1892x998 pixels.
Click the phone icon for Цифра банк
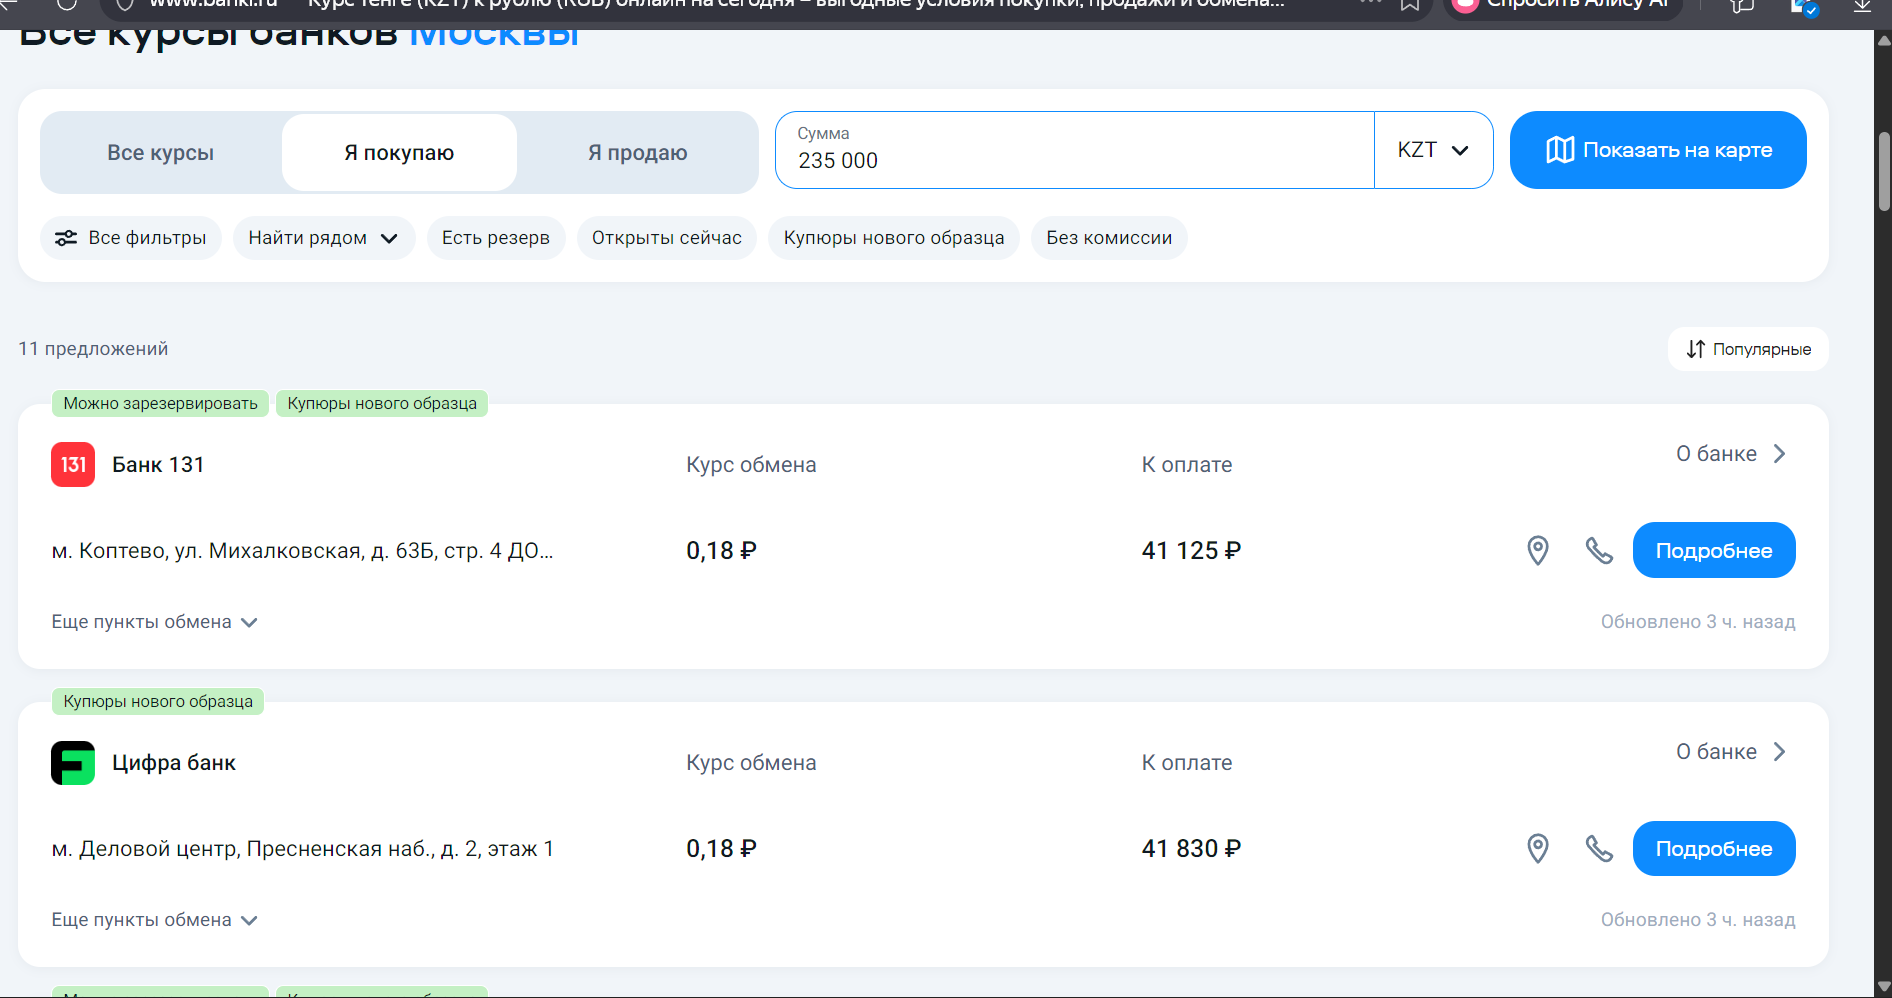click(1599, 848)
